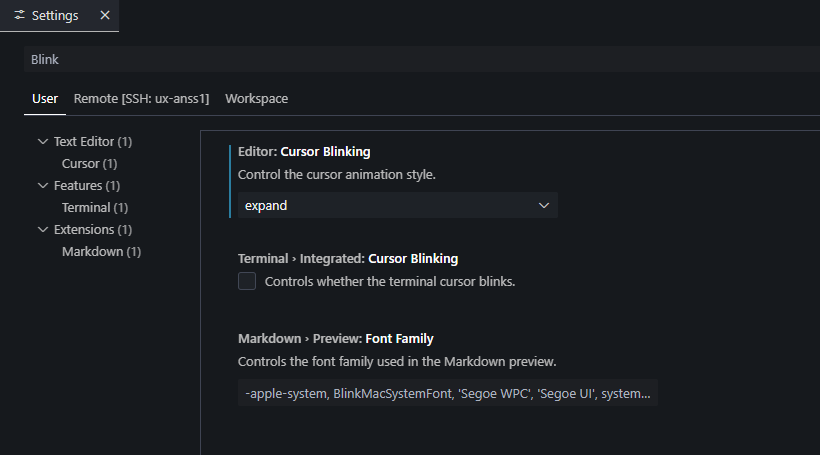Select Cursor (1) in the settings tree
The height and width of the screenshot is (455, 820).
pyautogui.click(x=89, y=164)
